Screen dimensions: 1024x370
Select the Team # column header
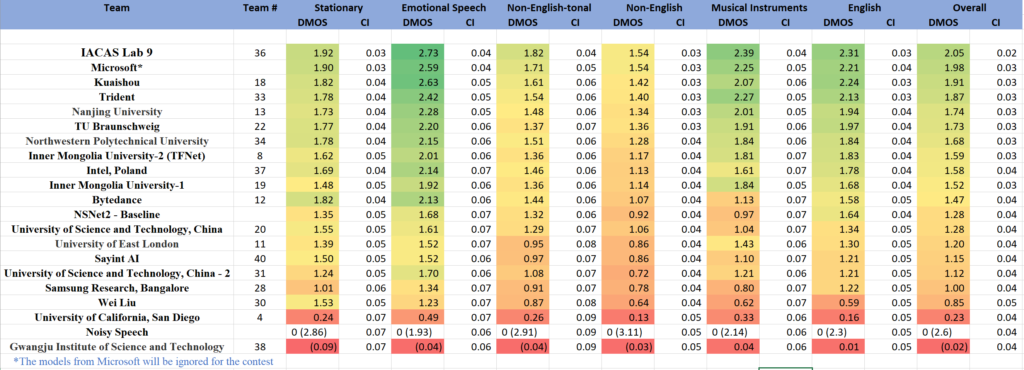click(260, 8)
